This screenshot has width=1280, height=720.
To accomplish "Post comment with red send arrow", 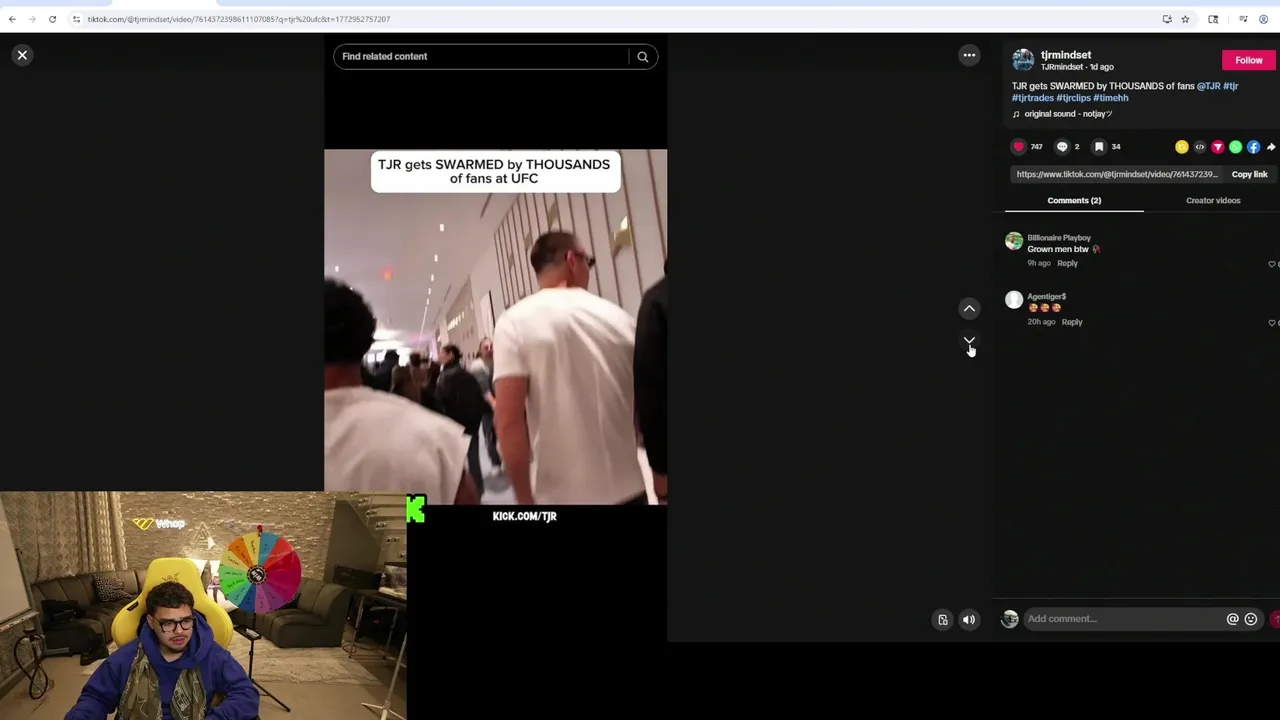I will [x=1274, y=619].
